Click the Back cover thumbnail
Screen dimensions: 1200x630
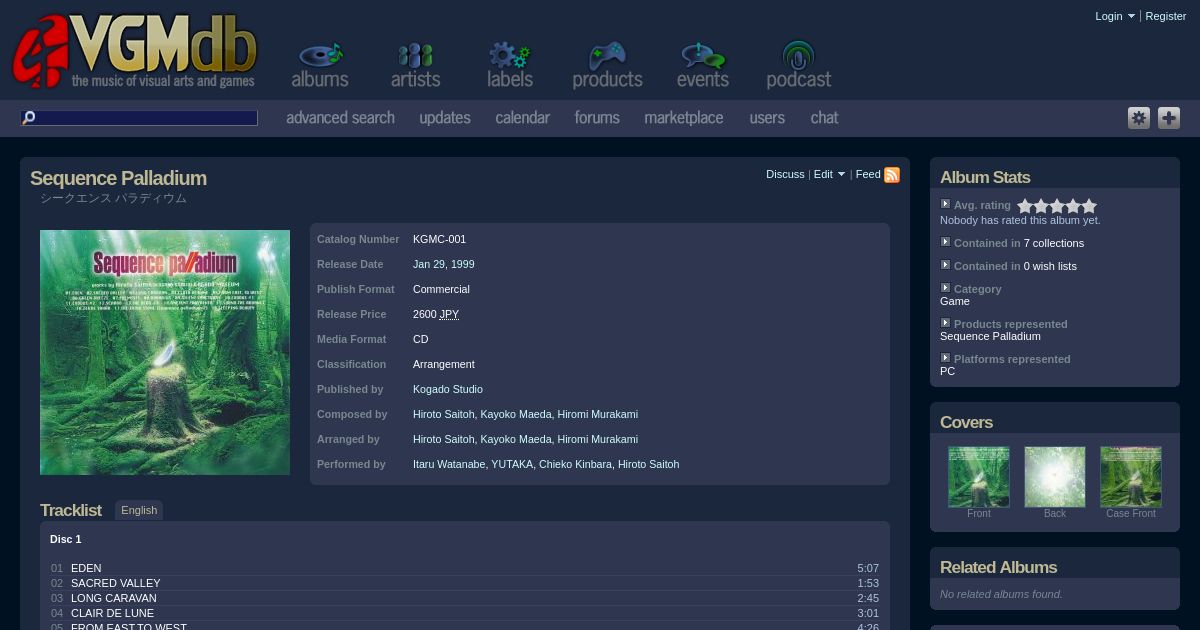coord(1054,477)
